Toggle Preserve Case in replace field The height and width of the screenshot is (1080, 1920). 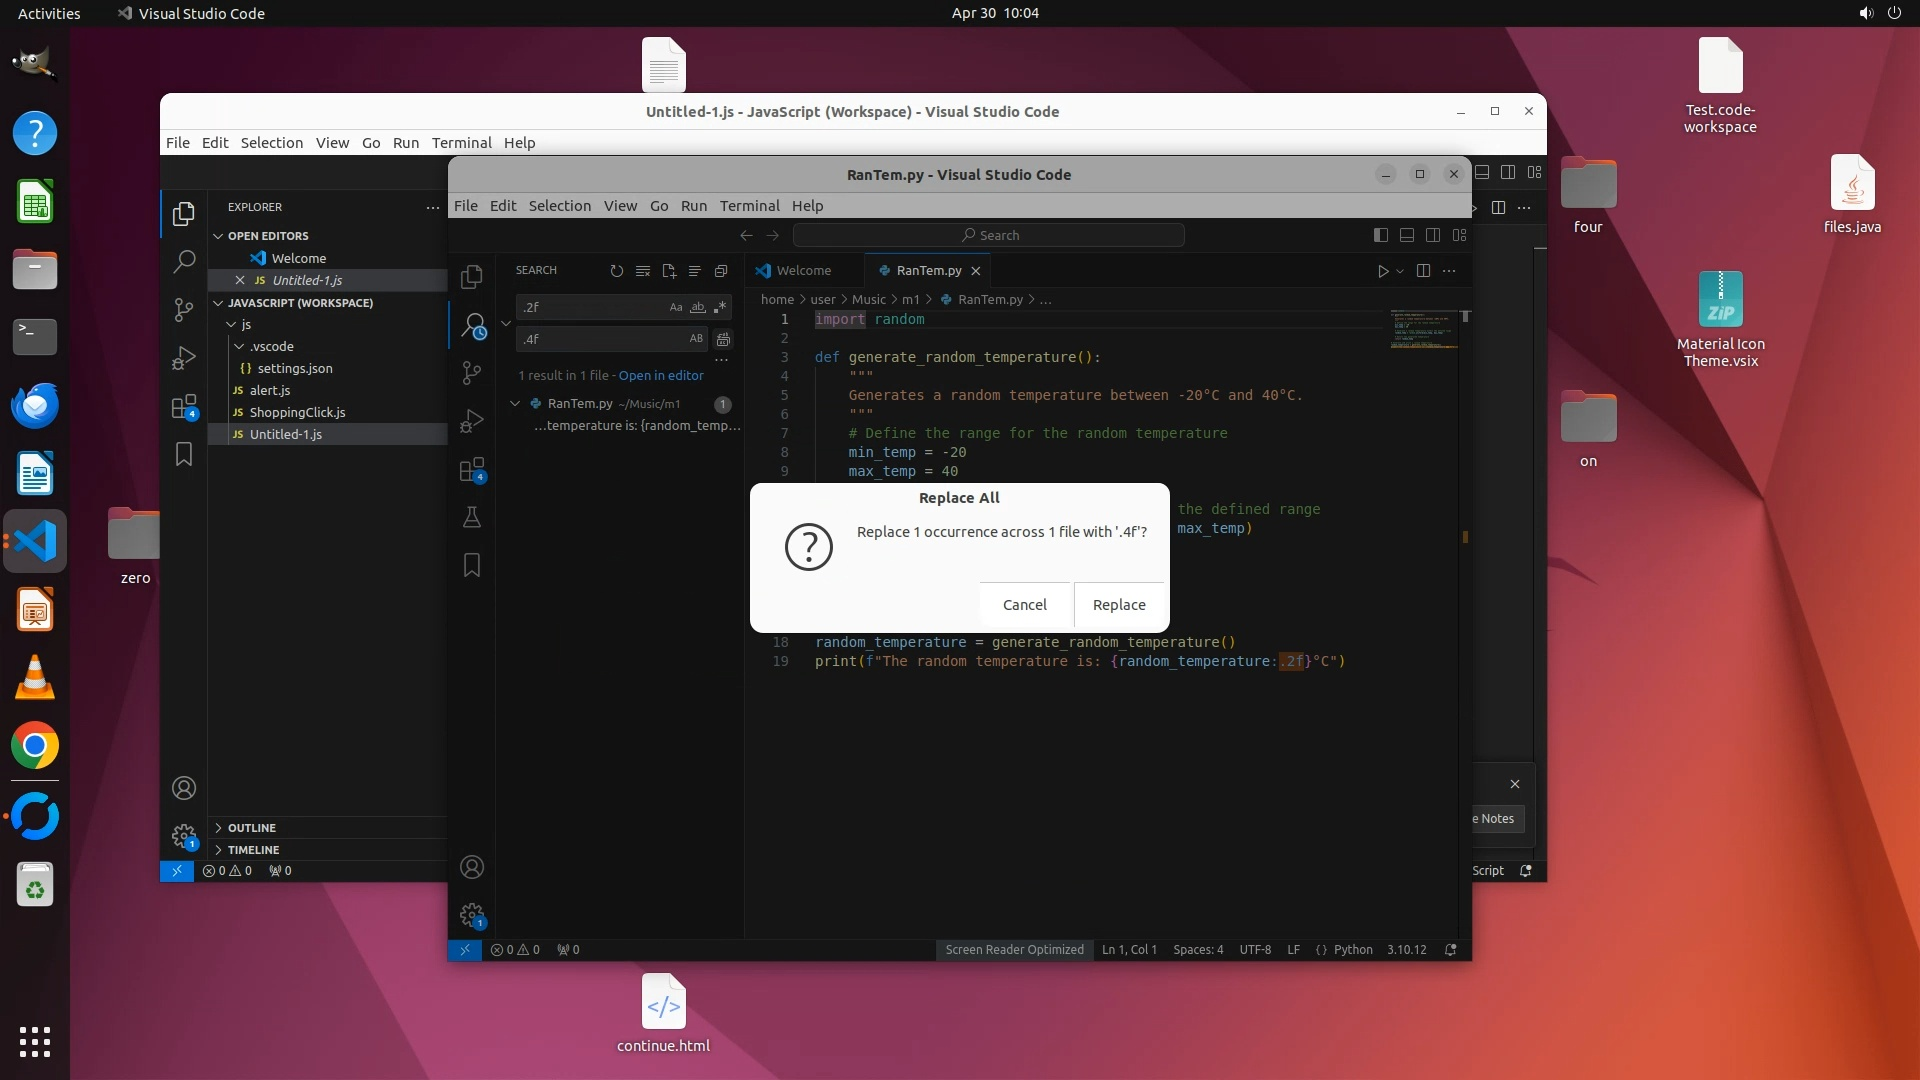click(696, 339)
